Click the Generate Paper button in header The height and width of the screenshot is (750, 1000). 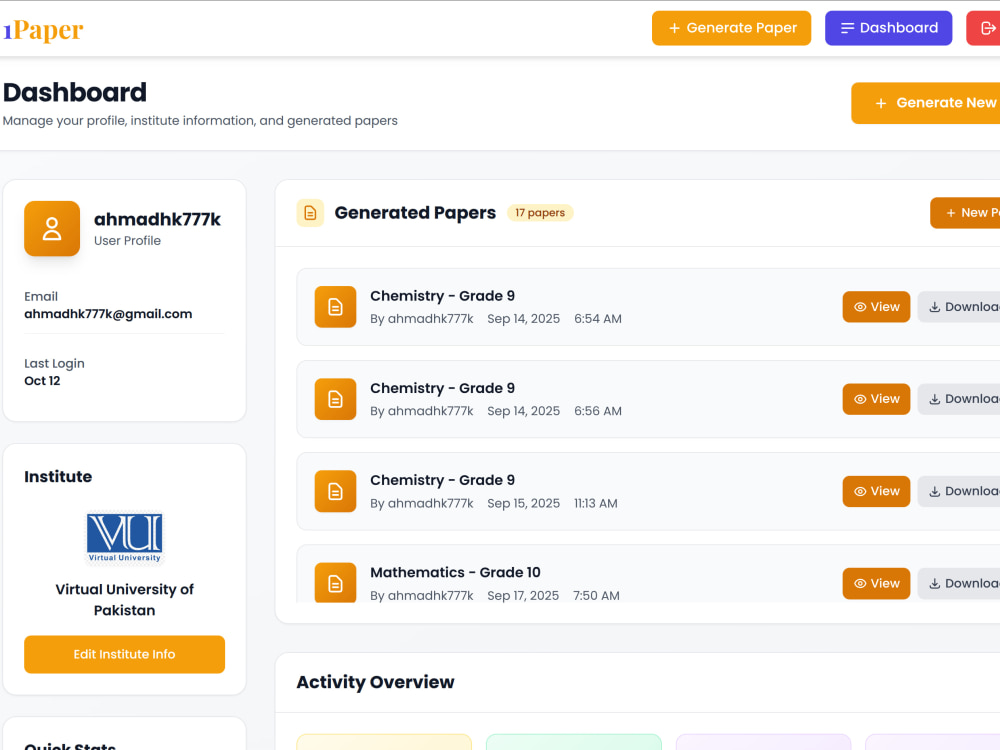coord(731,28)
